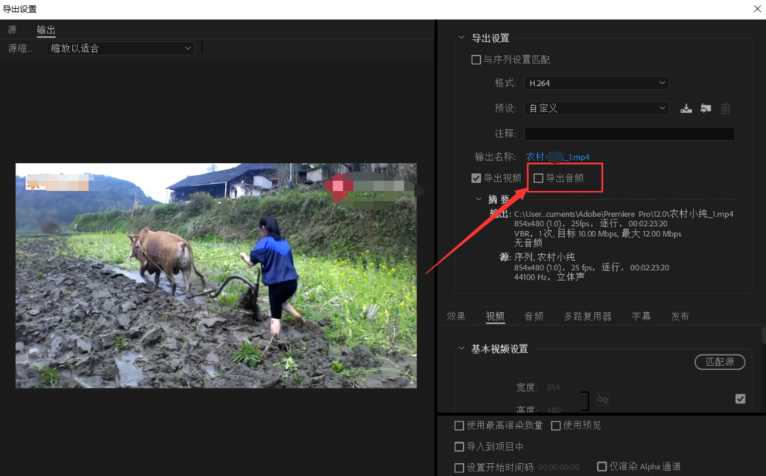Enable 与序列设置匹配 checkbox
Image resolution: width=766 pixels, height=476 pixels.
click(x=476, y=60)
